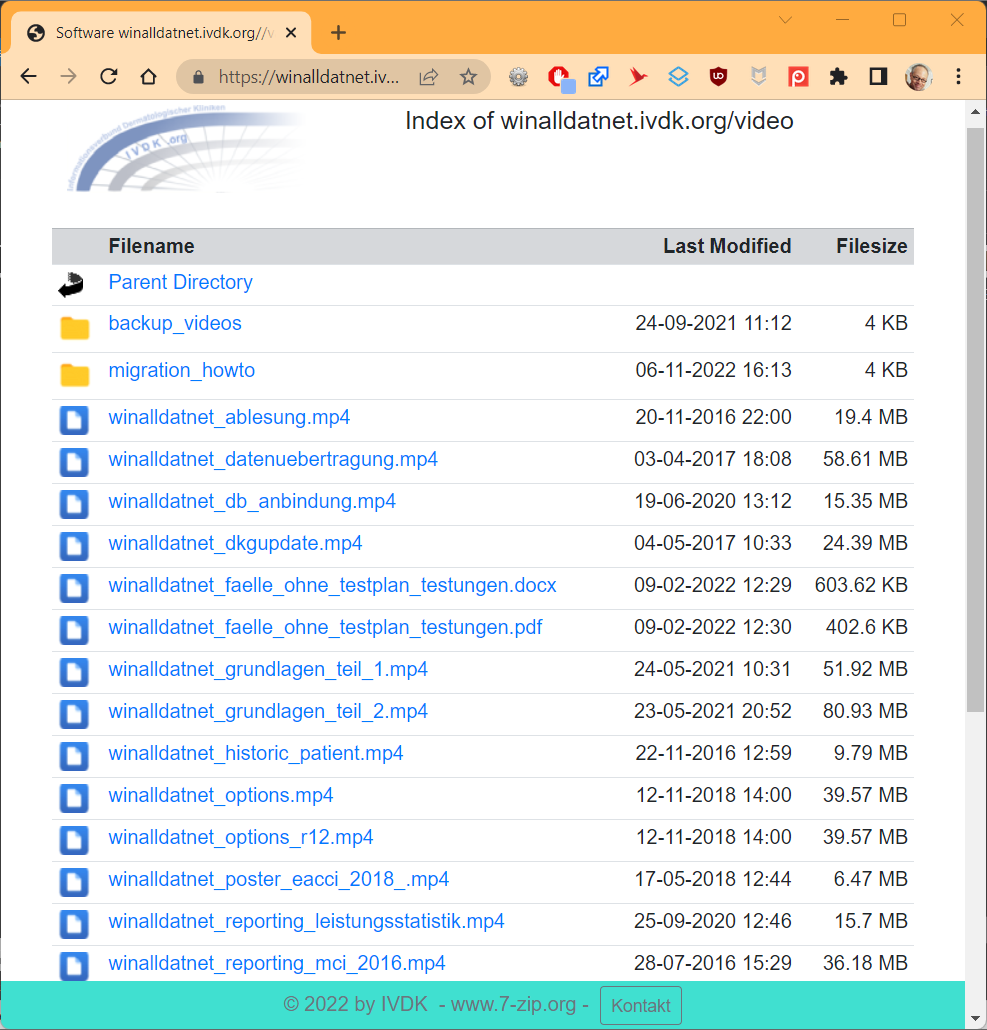Open a new browser tab
This screenshot has height=1030, width=987.
point(338,33)
